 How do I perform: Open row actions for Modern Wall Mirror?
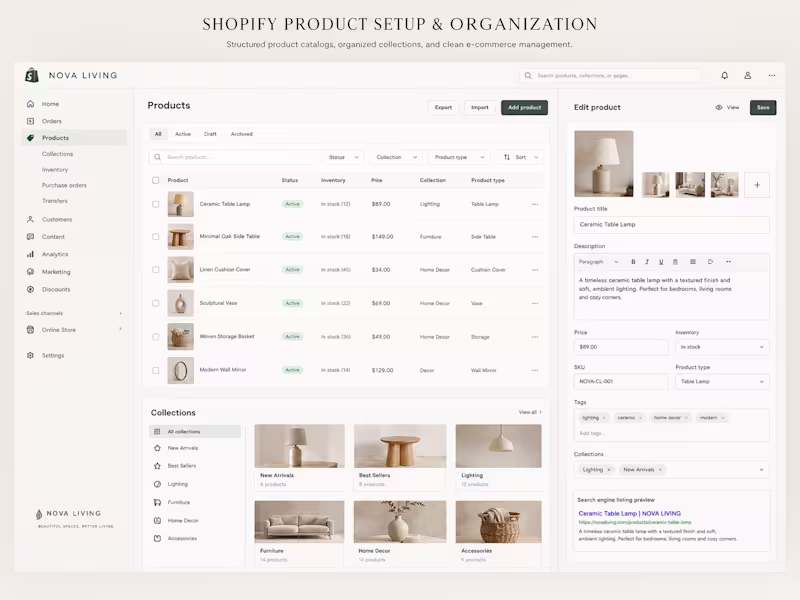click(535, 370)
